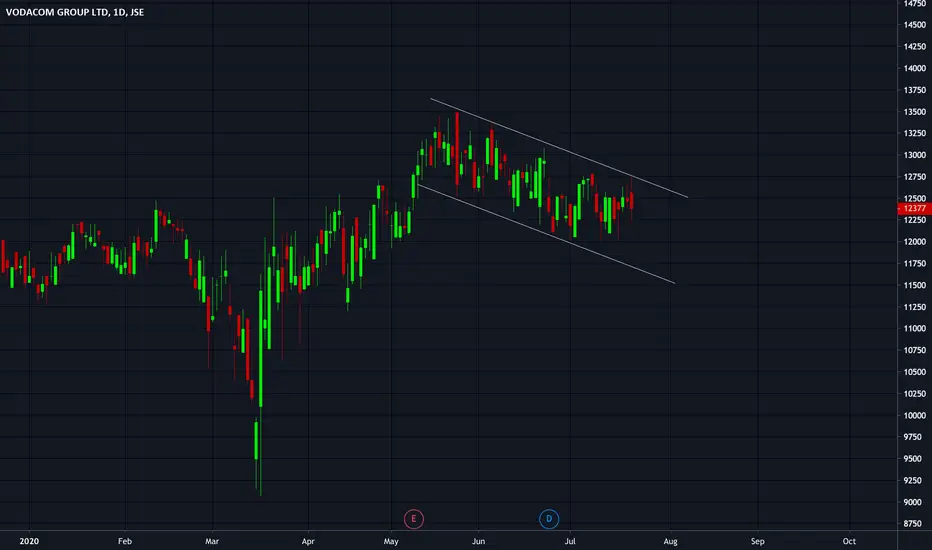Click the 11750 price axis label
The height and width of the screenshot is (550, 932).
tap(915, 263)
